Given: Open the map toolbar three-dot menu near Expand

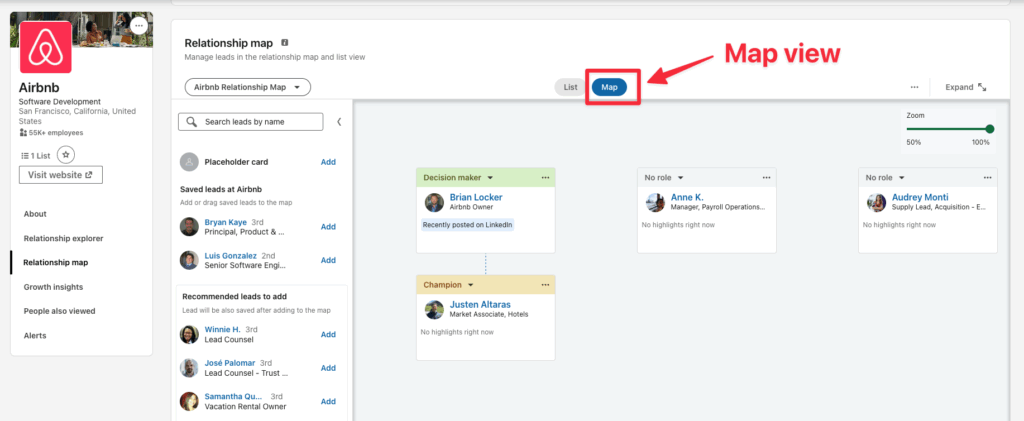Looking at the screenshot, I should [914, 87].
